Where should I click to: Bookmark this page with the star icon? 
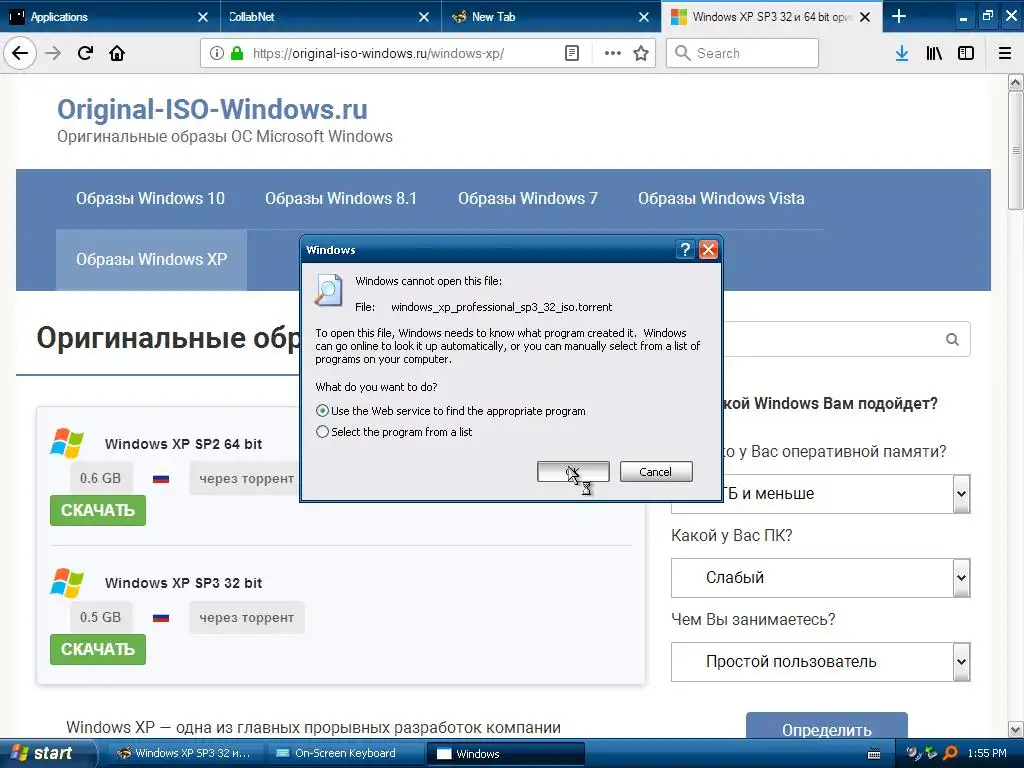click(x=641, y=53)
